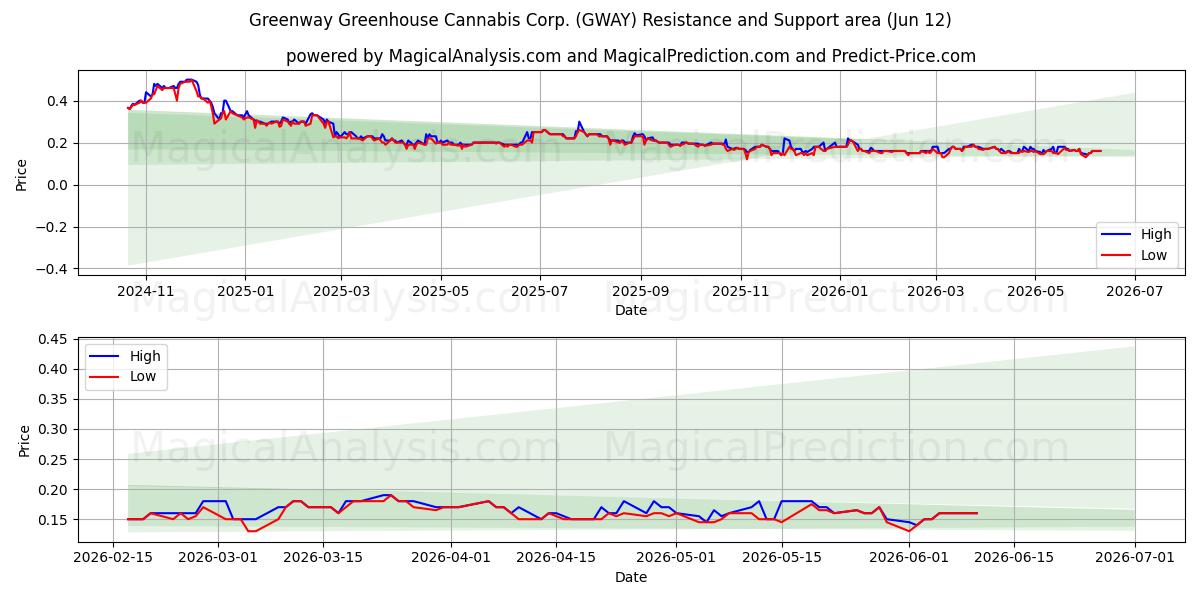Click the −0.4 tick on upper price axis
This screenshot has height=600, width=1200.
pos(51,269)
